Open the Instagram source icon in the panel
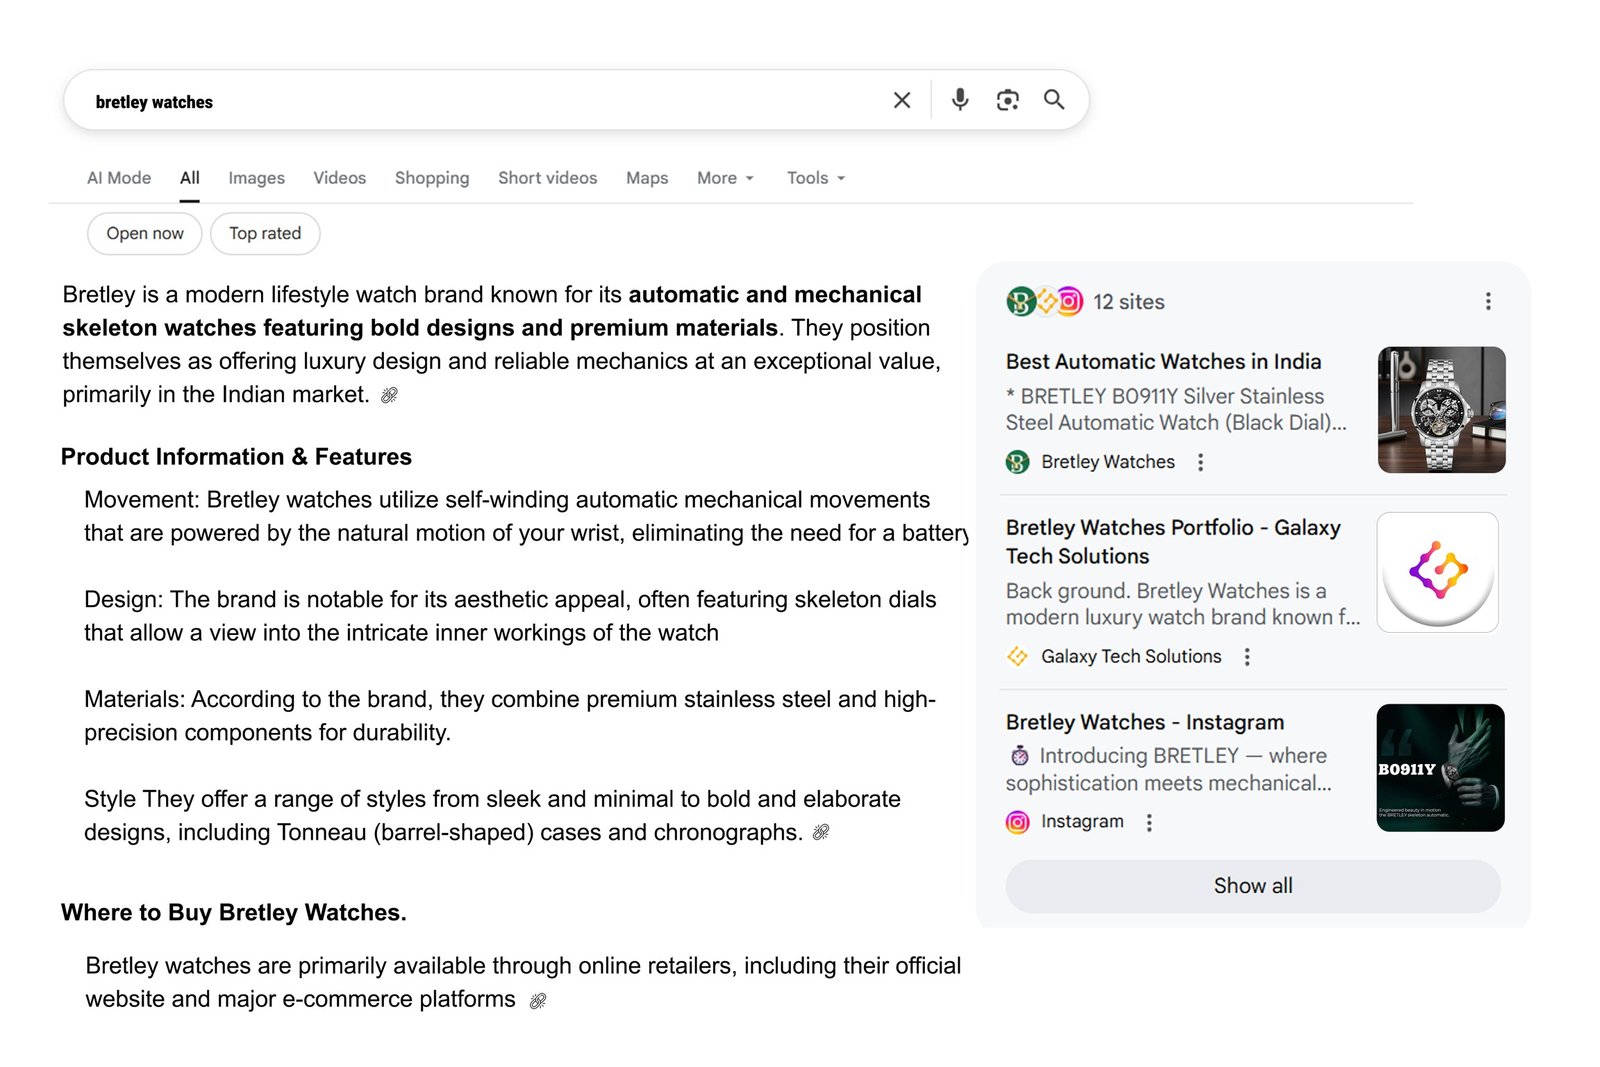Screen dimensions: 1600x1067 1016,822
